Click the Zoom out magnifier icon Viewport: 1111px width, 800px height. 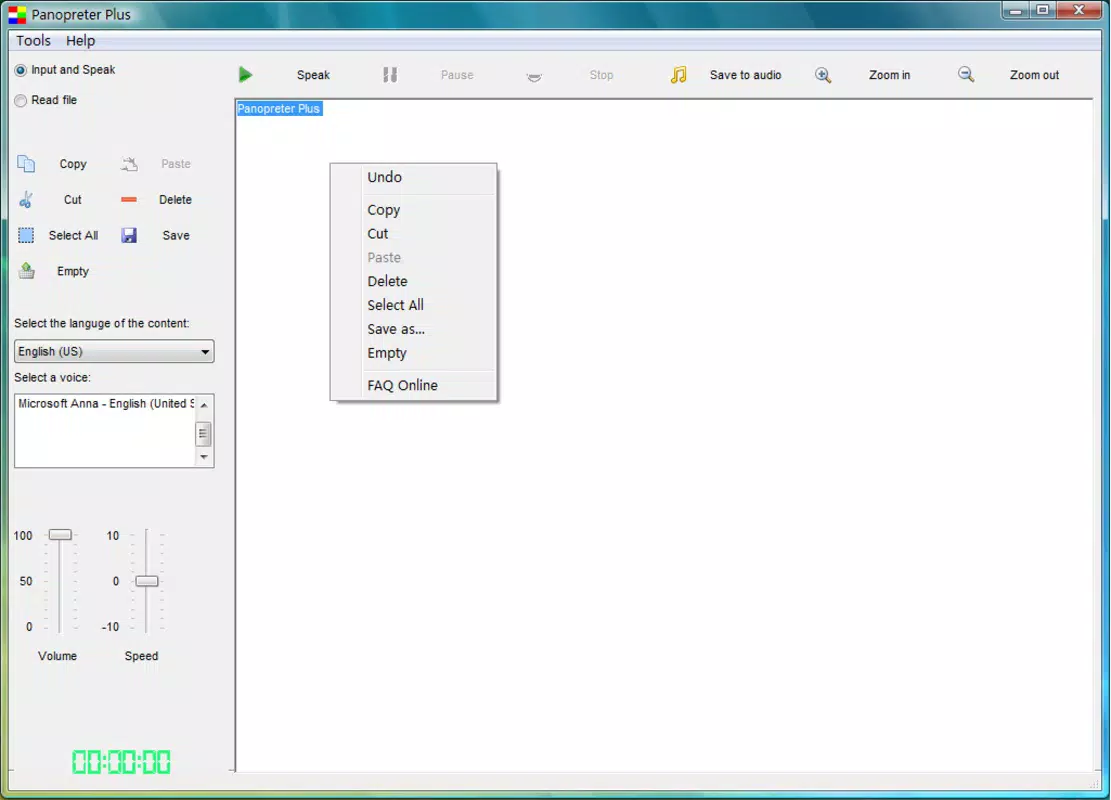[966, 74]
